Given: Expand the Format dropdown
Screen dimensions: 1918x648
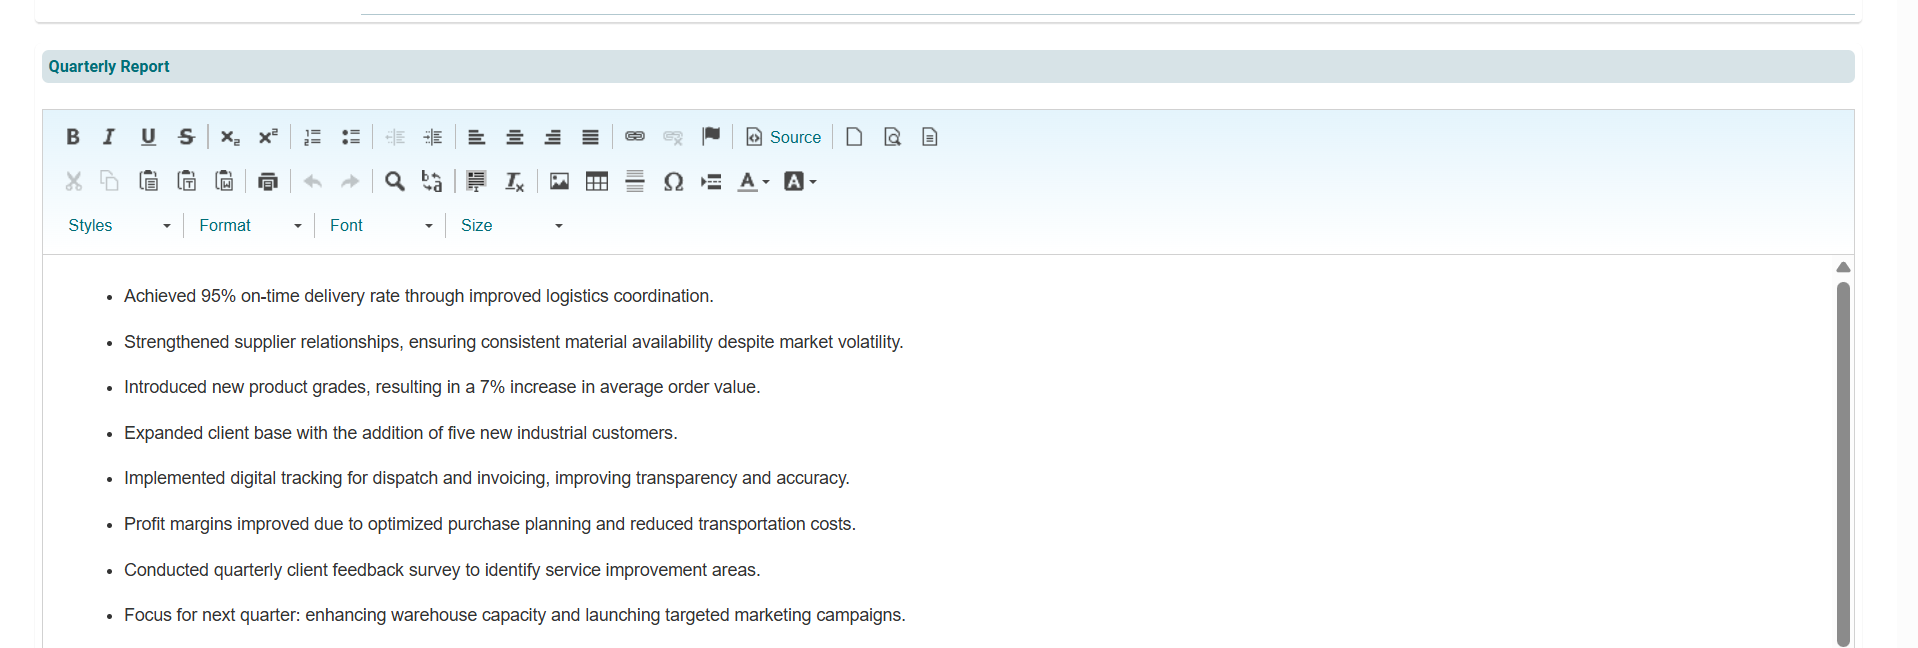Looking at the screenshot, I should (x=250, y=226).
